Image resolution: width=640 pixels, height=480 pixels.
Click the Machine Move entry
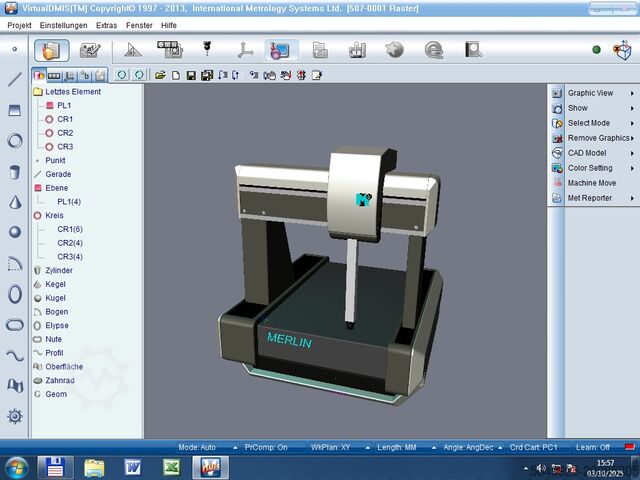coord(592,183)
